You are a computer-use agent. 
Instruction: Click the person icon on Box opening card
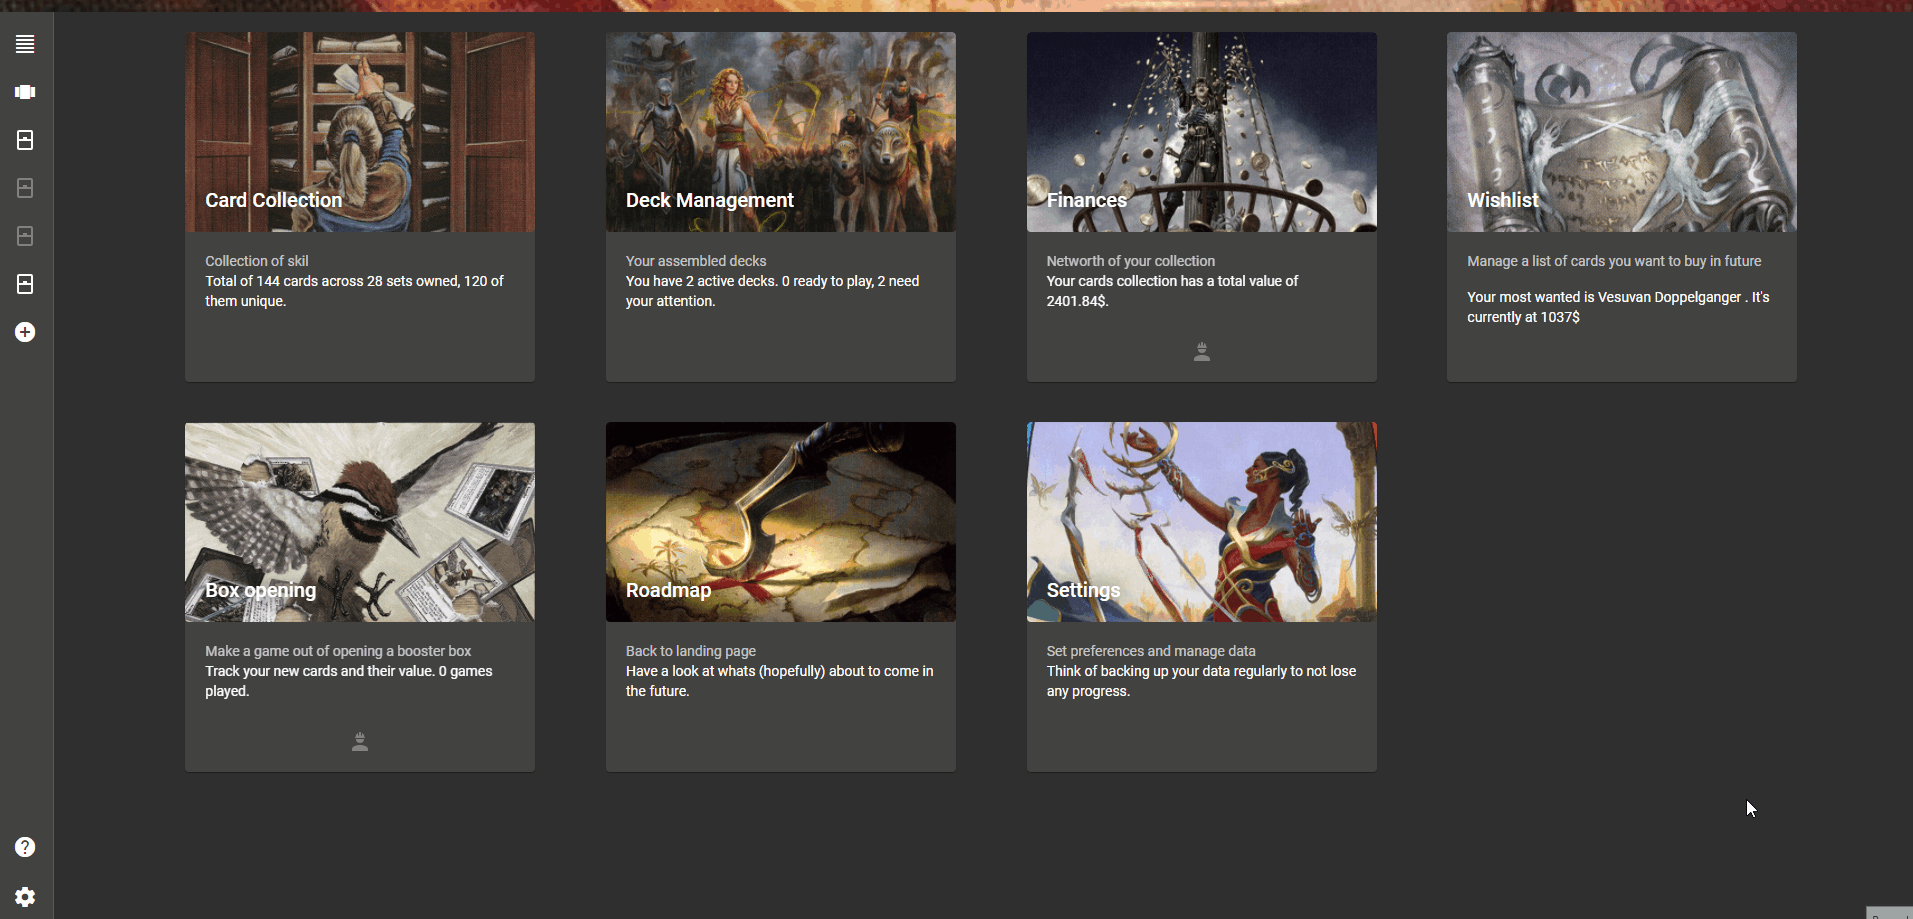pyautogui.click(x=360, y=742)
